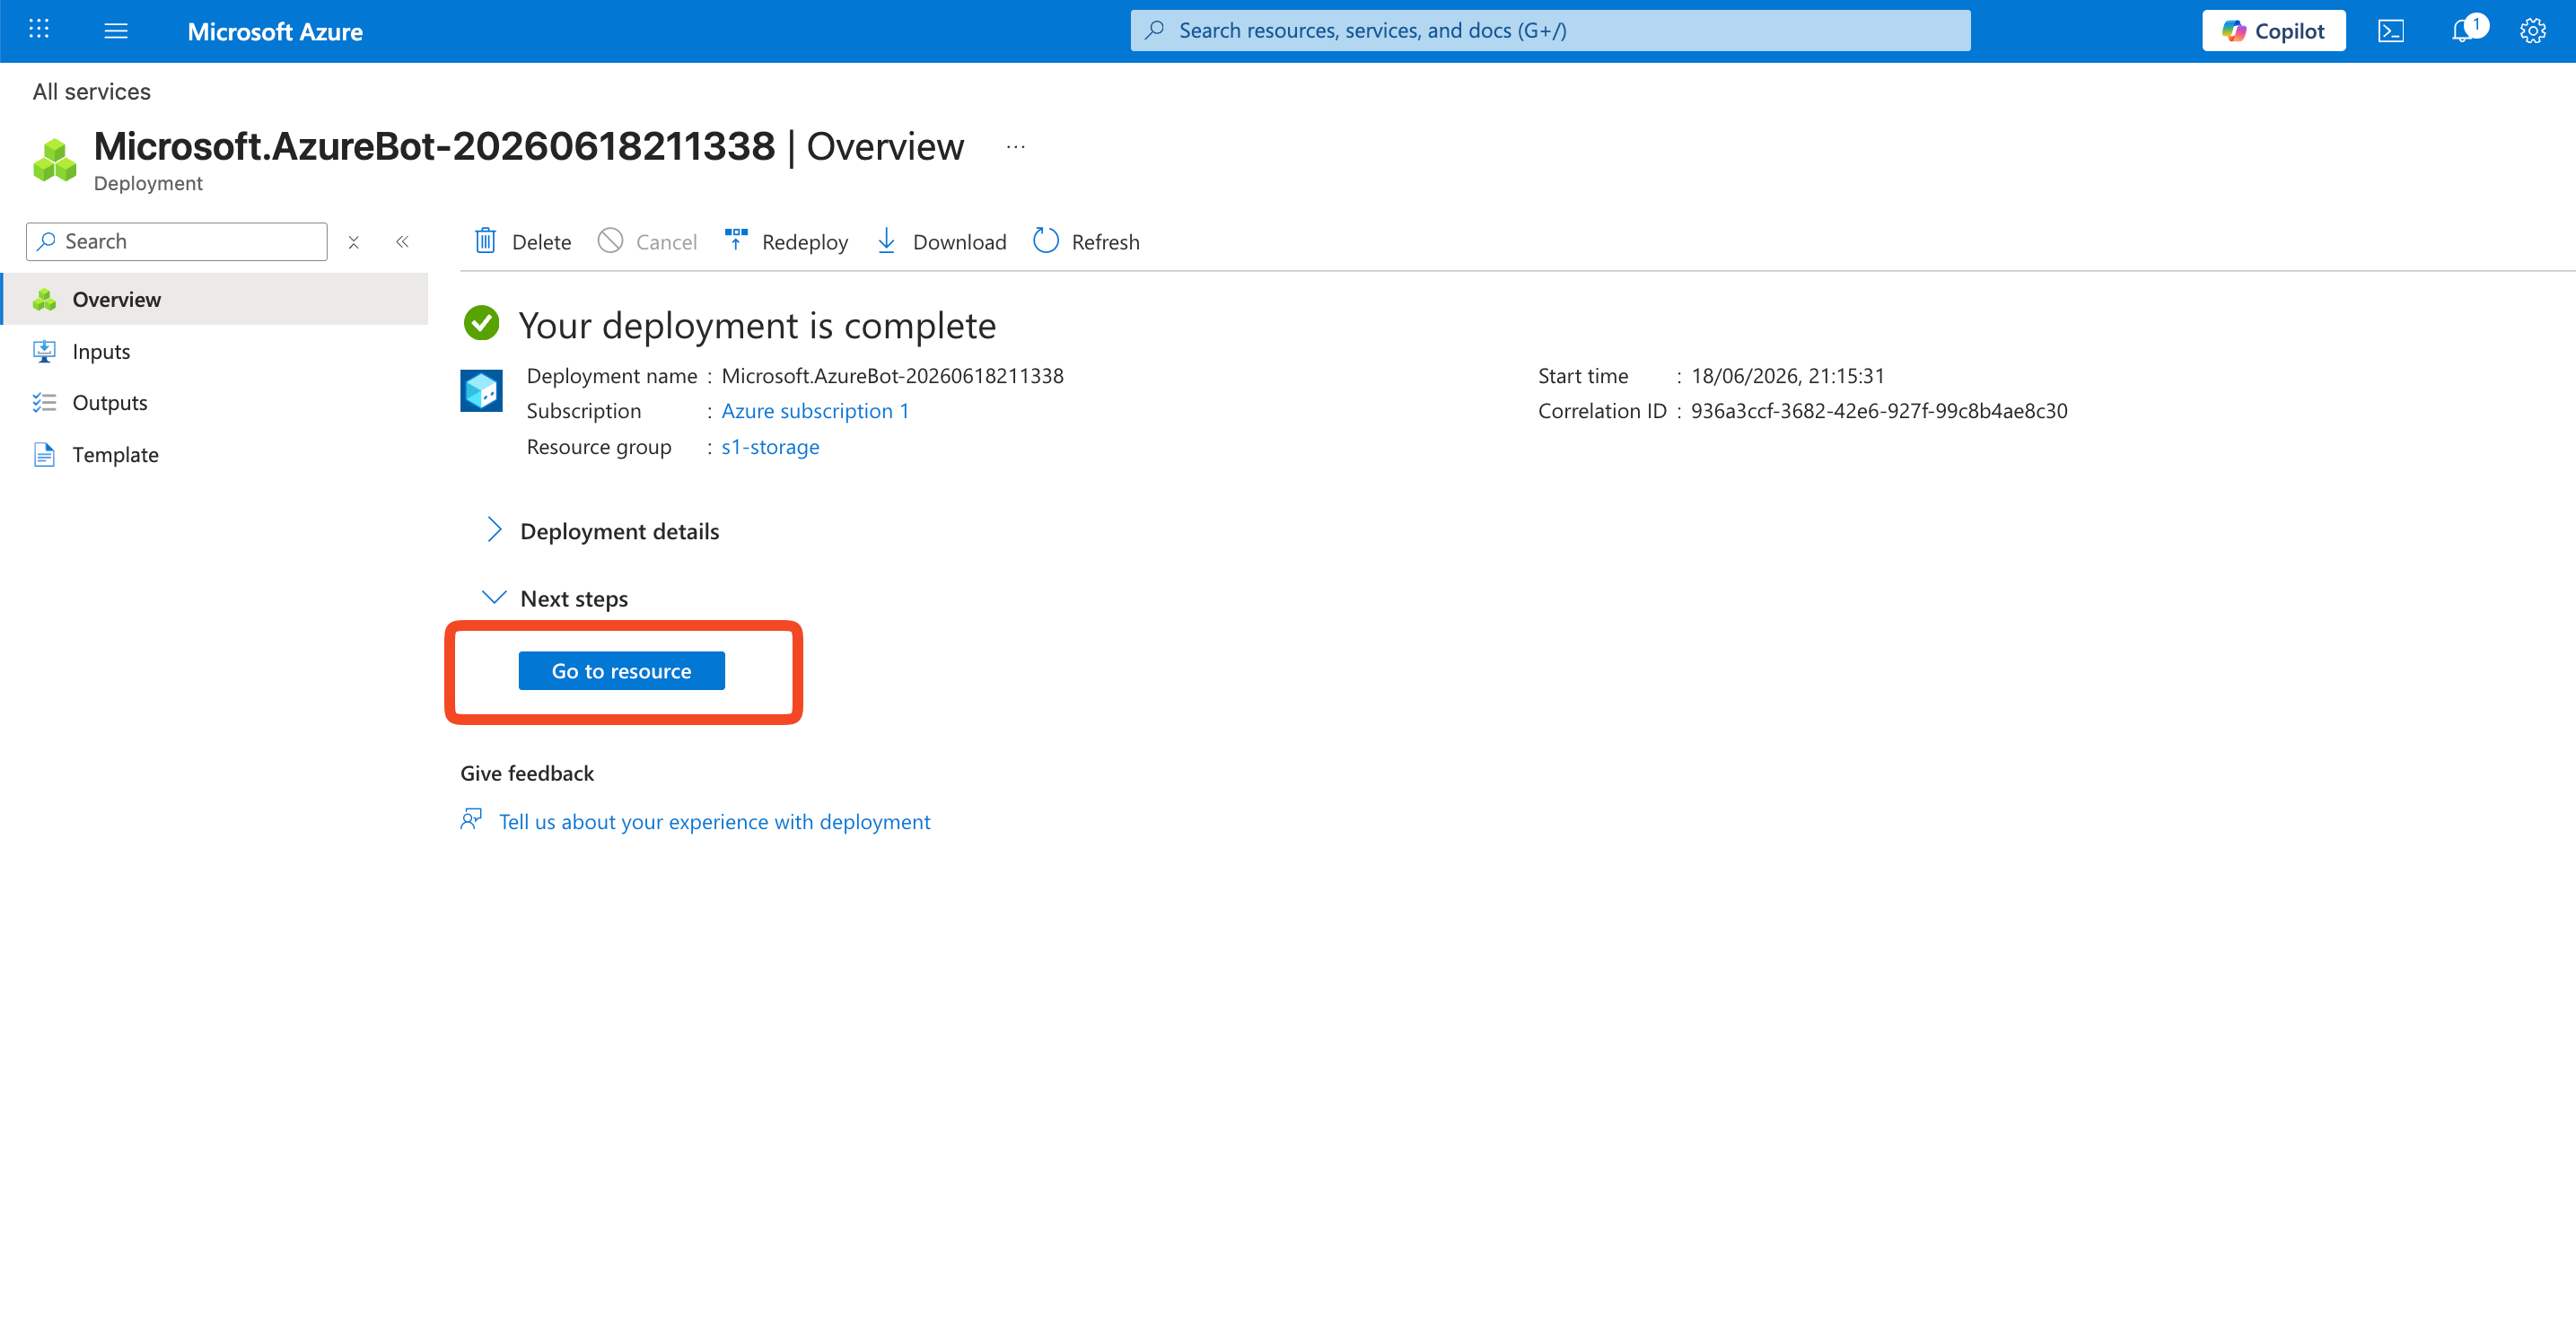This screenshot has width=2576, height=1337.
Task: Select the Correlation ID value text
Action: point(1879,411)
